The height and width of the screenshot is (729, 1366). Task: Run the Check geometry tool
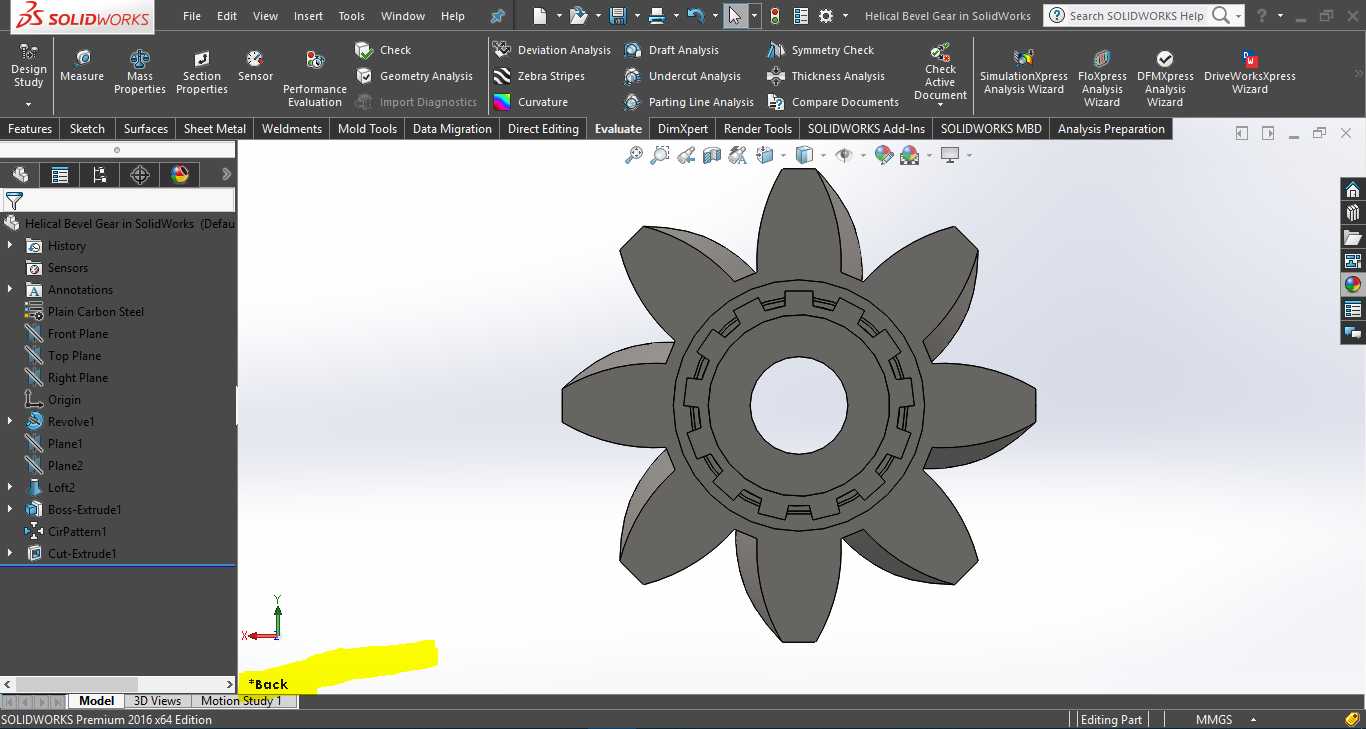[x=383, y=50]
